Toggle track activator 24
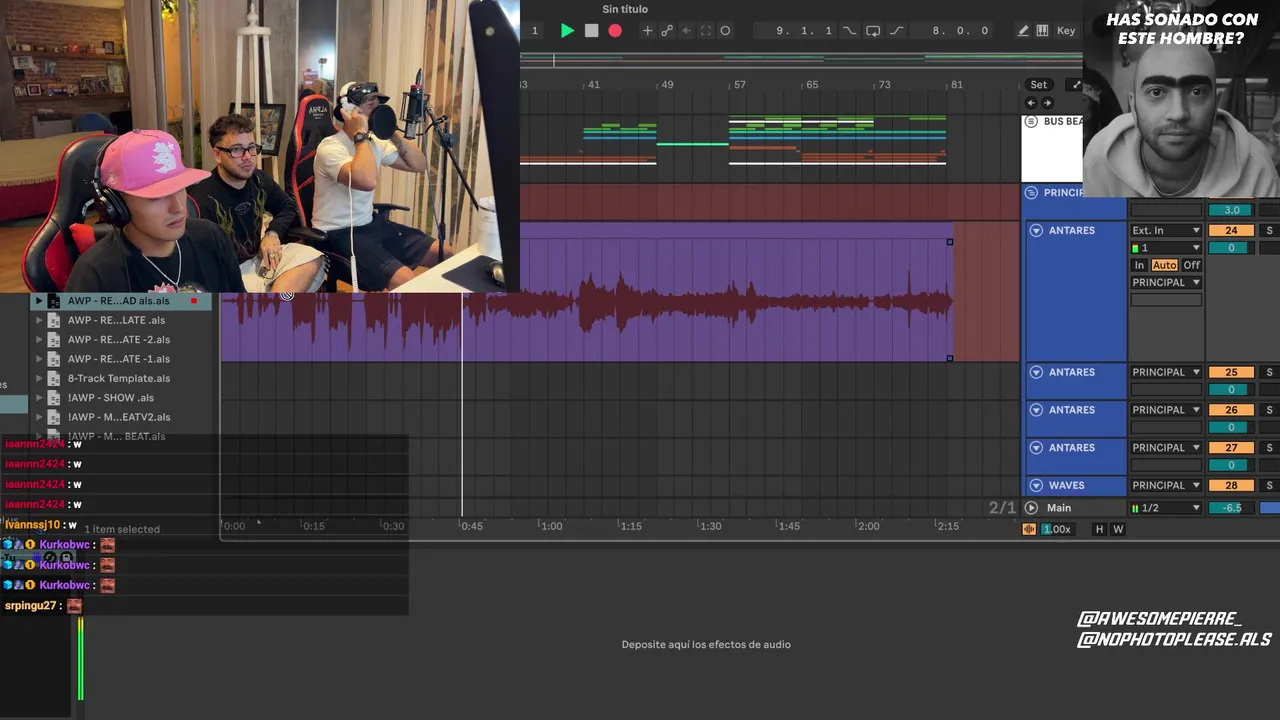This screenshot has width=1280, height=720. click(1231, 231)
